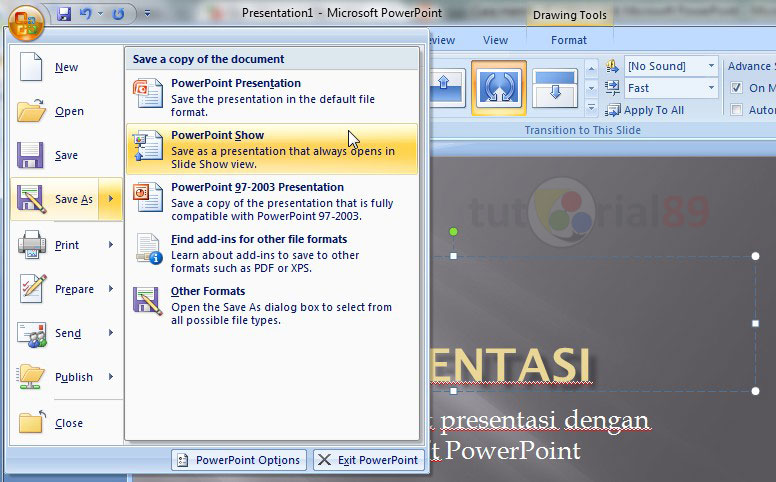Image resolution: width=776 pixels, height=482 pixels.
Task: Choose Save from the Office menu
Action: pos(66,155)
